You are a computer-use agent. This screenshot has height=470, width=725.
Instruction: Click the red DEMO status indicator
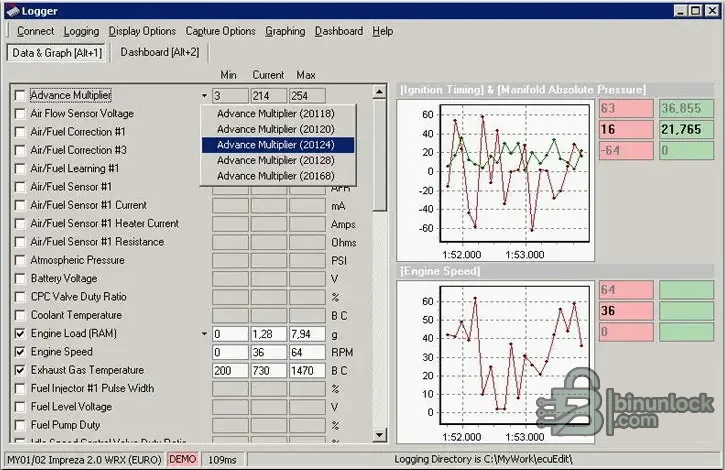point(183,459)
